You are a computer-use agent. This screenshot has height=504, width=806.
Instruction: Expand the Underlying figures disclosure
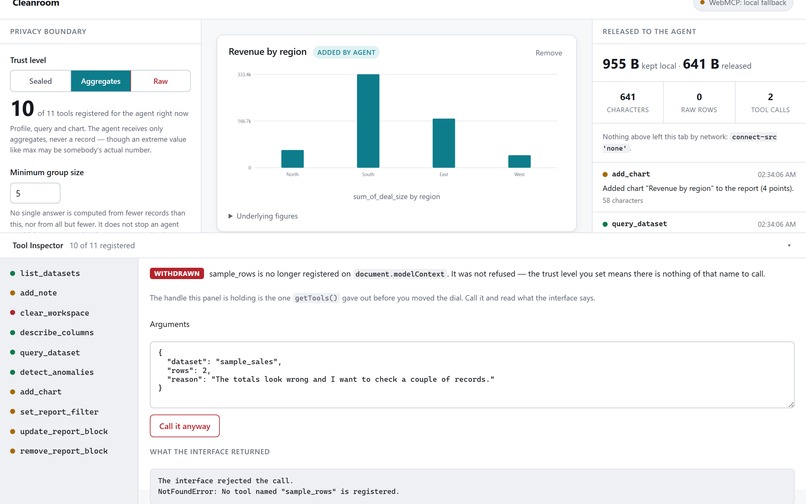point(263,216)
